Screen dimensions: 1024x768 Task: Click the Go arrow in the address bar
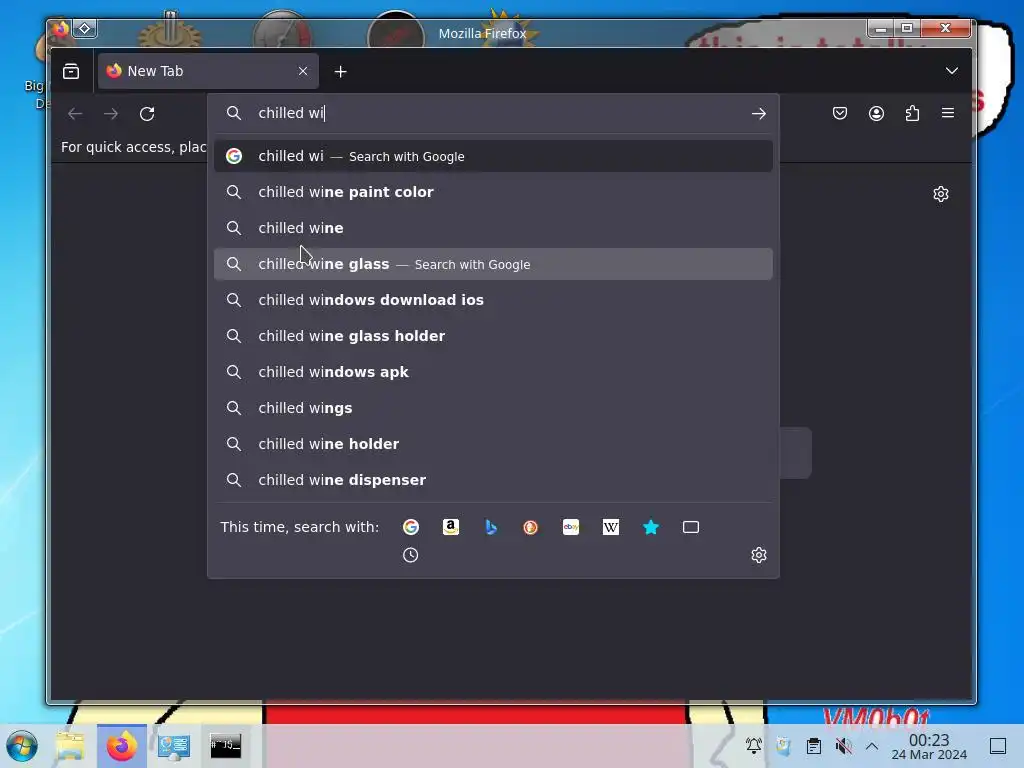[758, 114]
